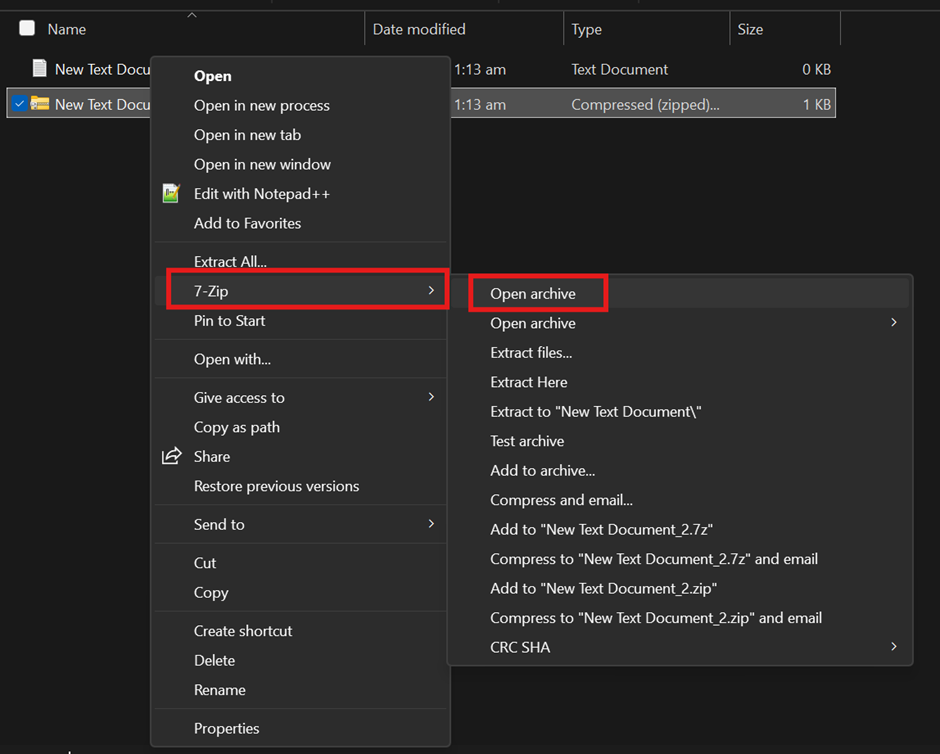Expand the CRC SHA submenu arrow
This screenshot has height=754, width=940.
893,647
